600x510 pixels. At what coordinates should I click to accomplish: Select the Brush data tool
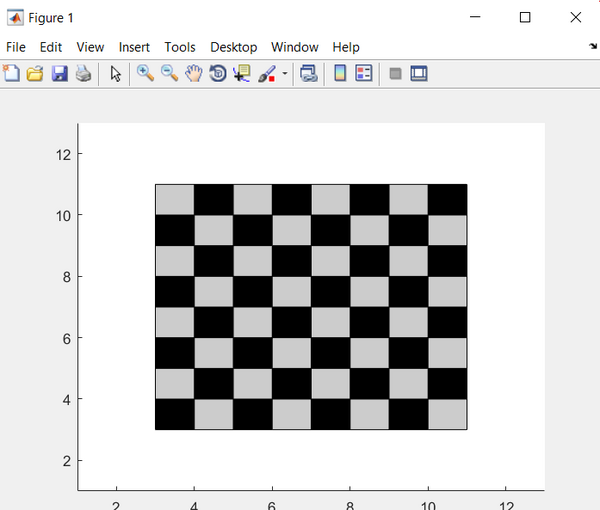pyautogui.click(x=267, y=73)
